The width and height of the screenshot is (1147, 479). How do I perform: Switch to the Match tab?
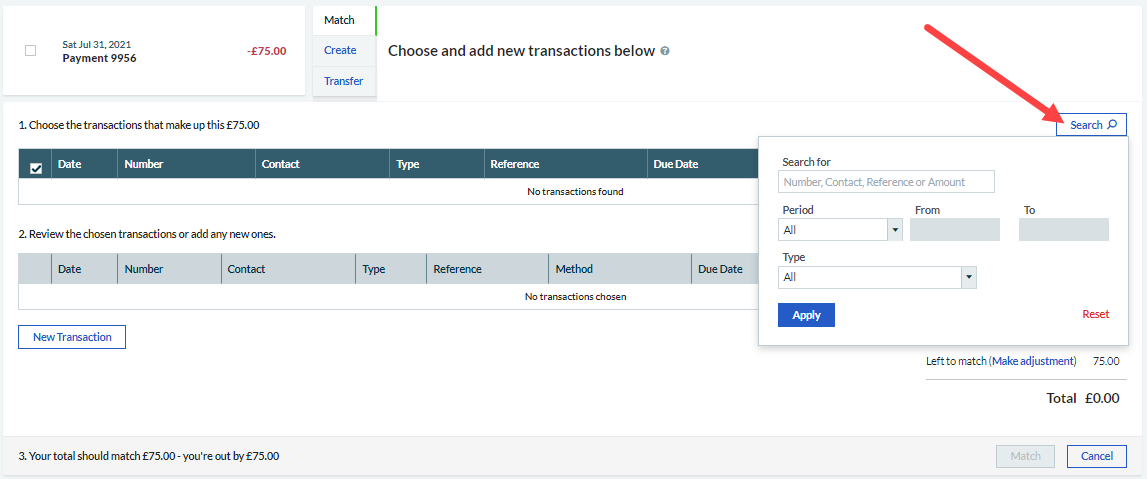[x=340, y=20]
